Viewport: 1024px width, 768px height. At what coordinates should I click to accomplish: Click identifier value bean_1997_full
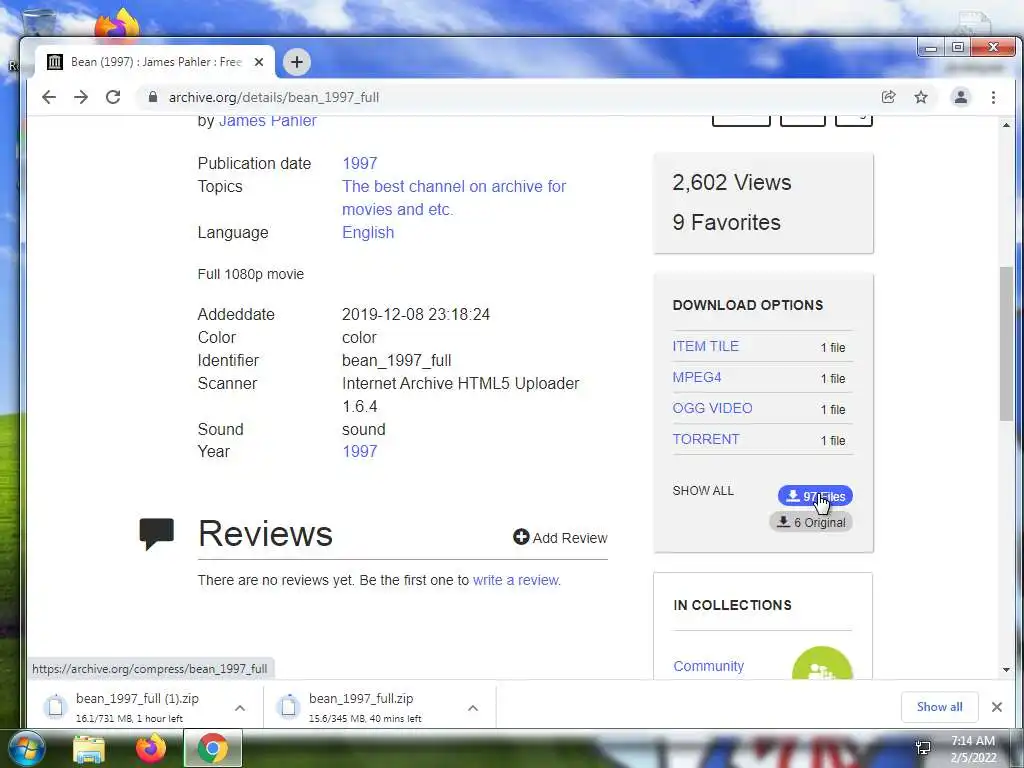coord(396,360)
